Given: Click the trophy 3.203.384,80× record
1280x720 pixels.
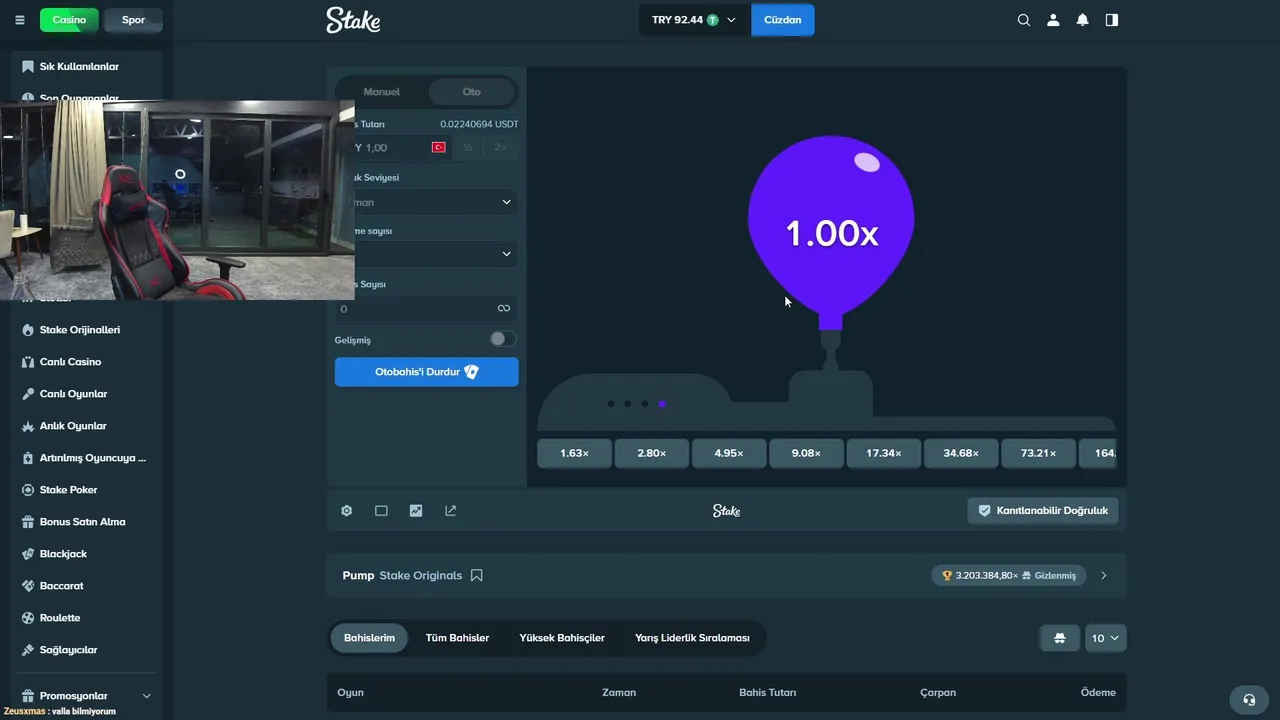Looking at the screenshot, I should coord(1009,575).
